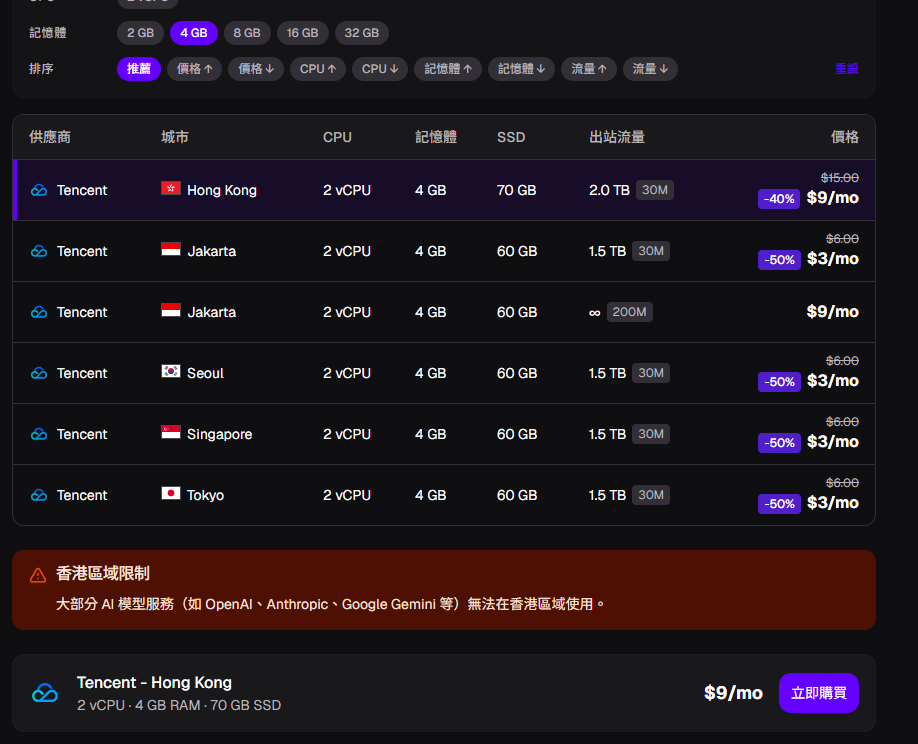918x744 pixels.
Task: Click the 城市 column header
Action: tap(175, 137)
